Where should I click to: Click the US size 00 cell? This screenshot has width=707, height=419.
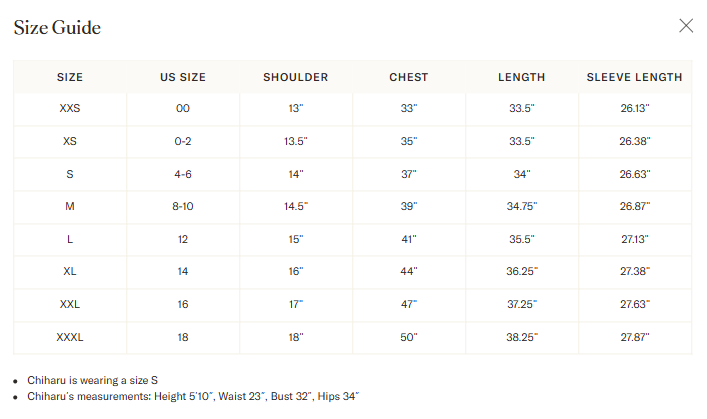point(183,109)
